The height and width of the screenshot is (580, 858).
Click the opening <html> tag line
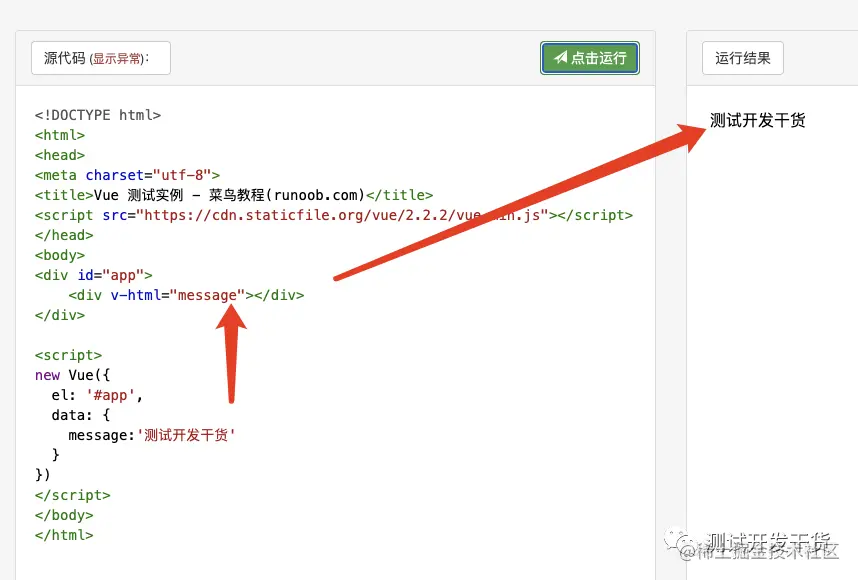click(60, 135)
